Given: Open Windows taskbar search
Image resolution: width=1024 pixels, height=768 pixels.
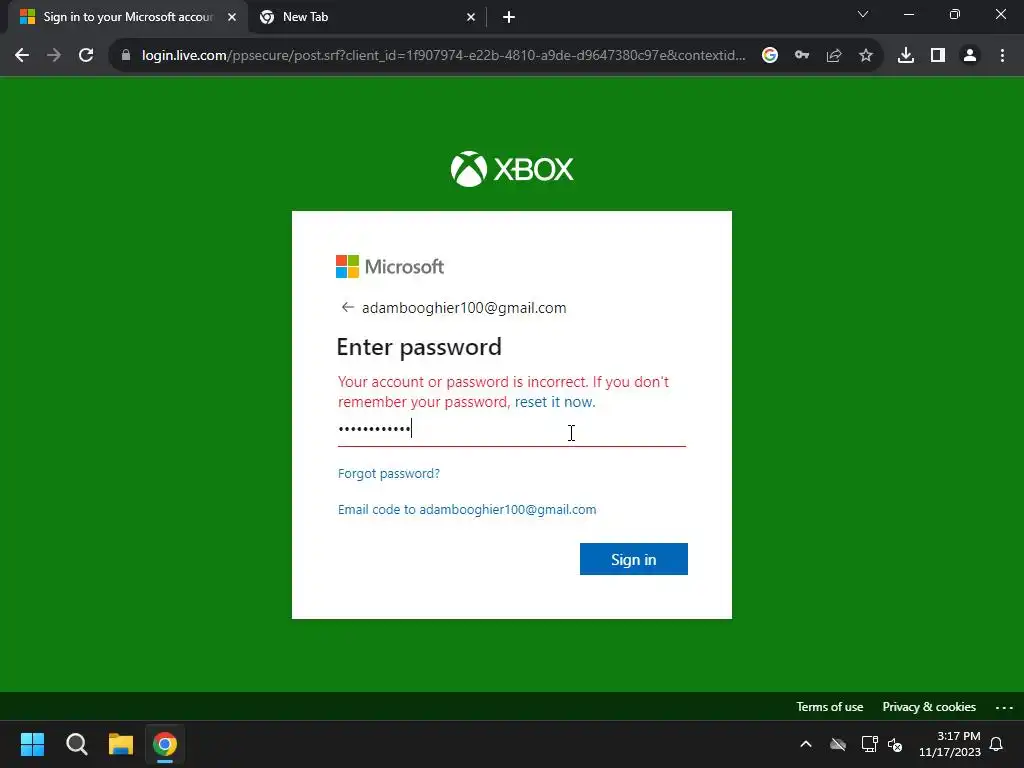Looking at the screenshot, I should 76,744.
